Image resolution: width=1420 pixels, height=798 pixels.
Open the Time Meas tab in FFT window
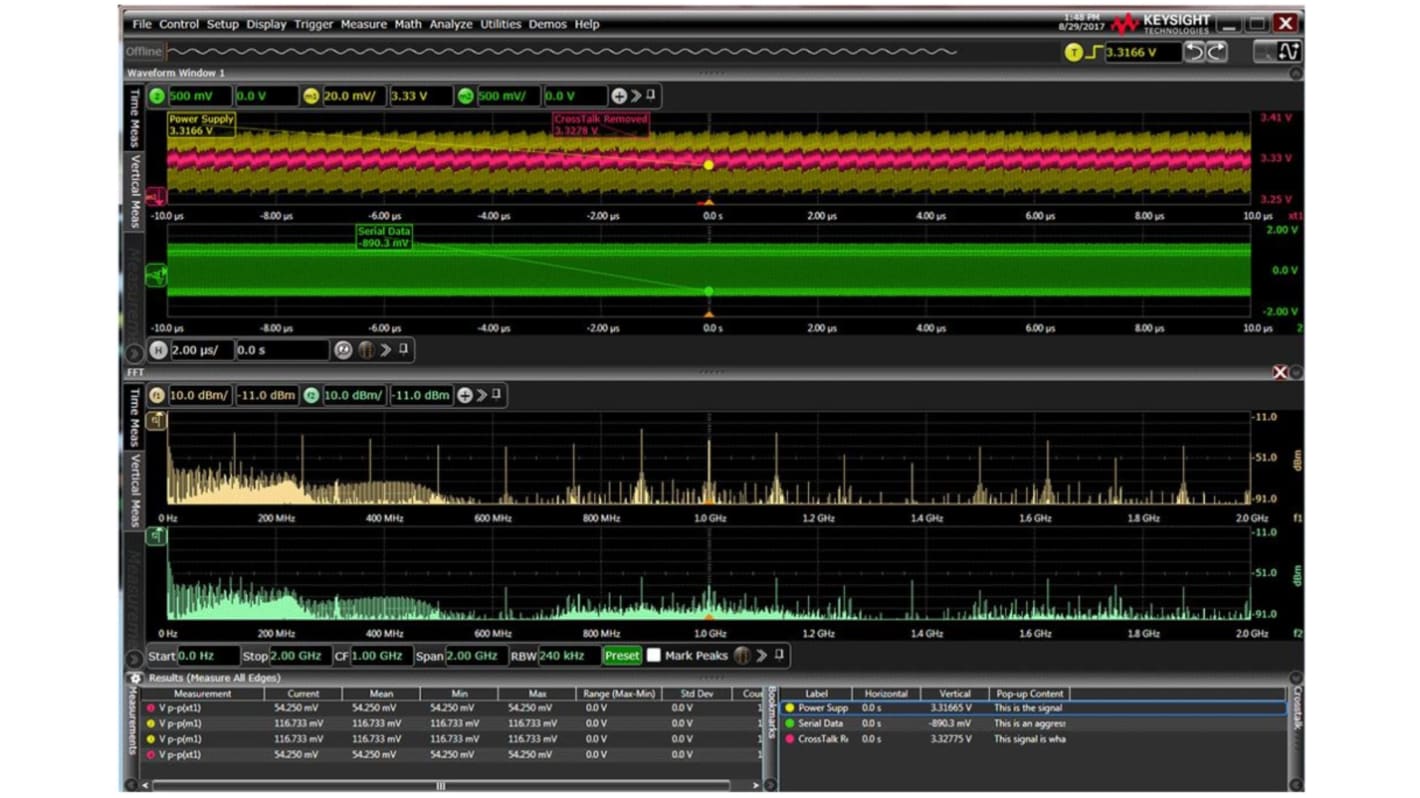click(134, 415)
